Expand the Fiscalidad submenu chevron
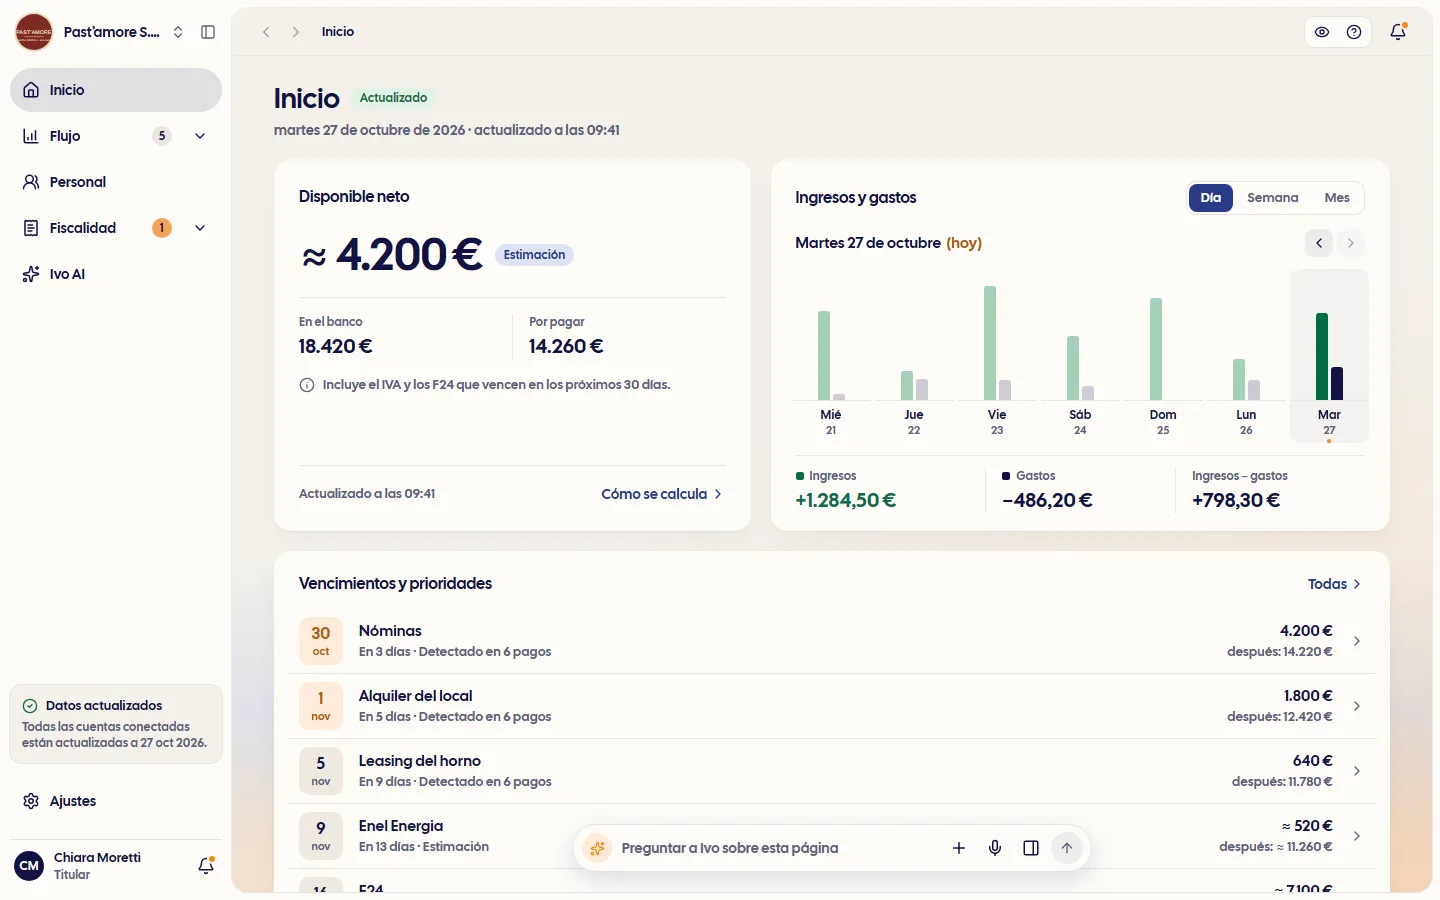Image resolution: width=1440 pixels, height=900 pixels. coord(200,228)
